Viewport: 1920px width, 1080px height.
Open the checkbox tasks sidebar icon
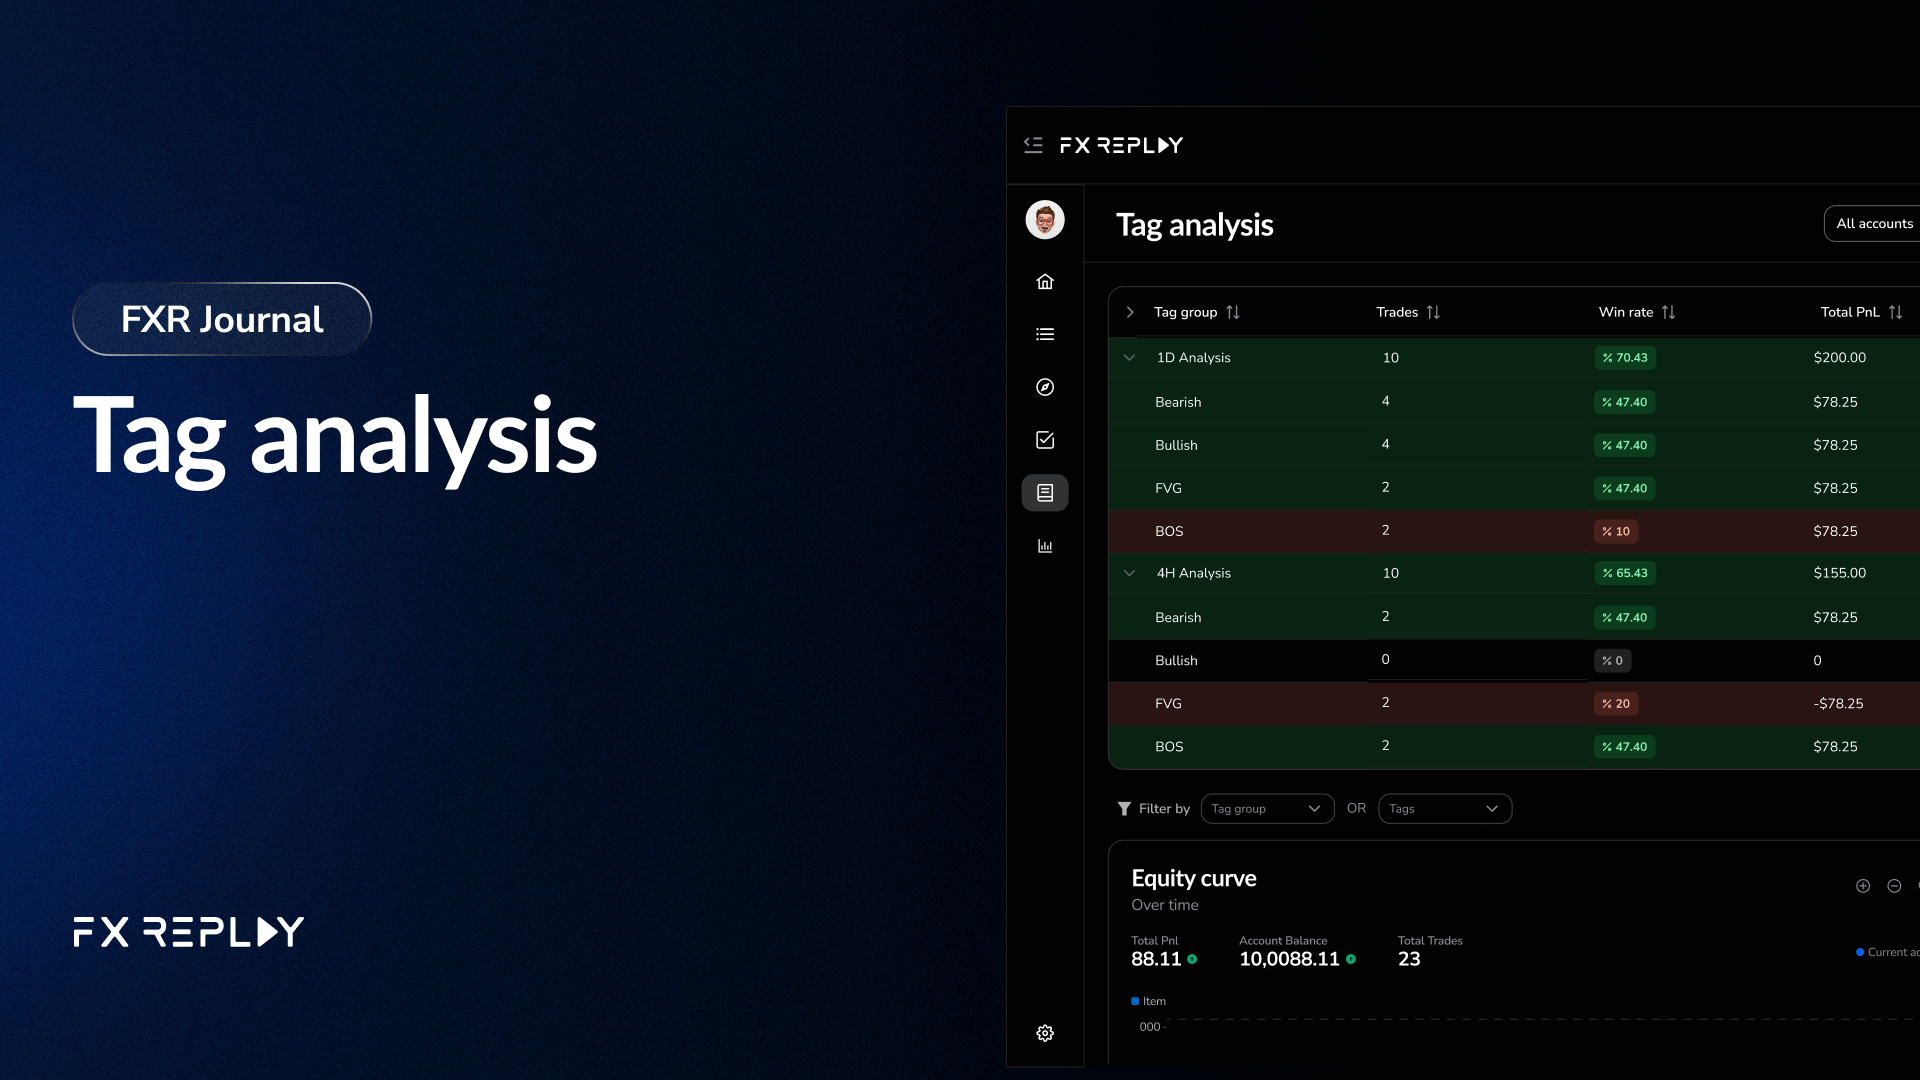tap(1045, 440)
